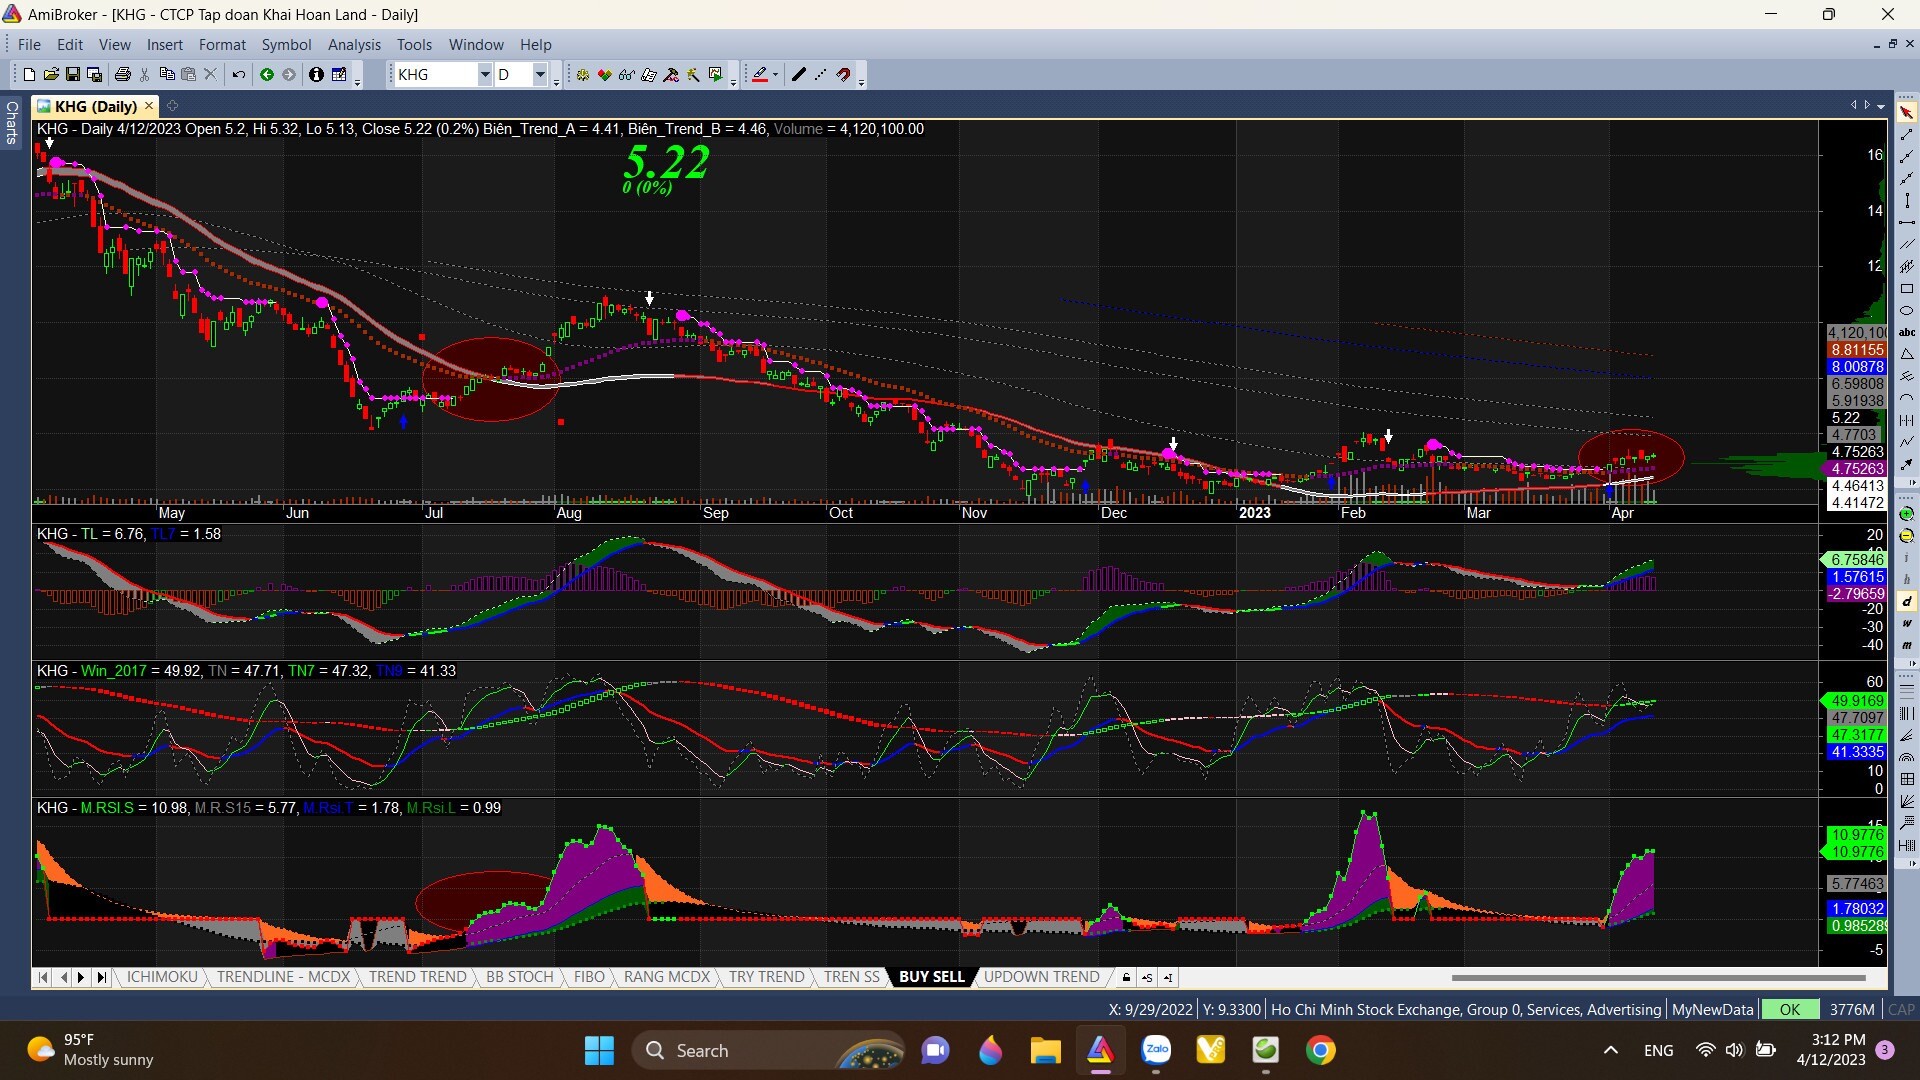This screenshot has width=1920, height=1080.
Task: Select the parallel lines channel tool
Action: [1906, 244]
